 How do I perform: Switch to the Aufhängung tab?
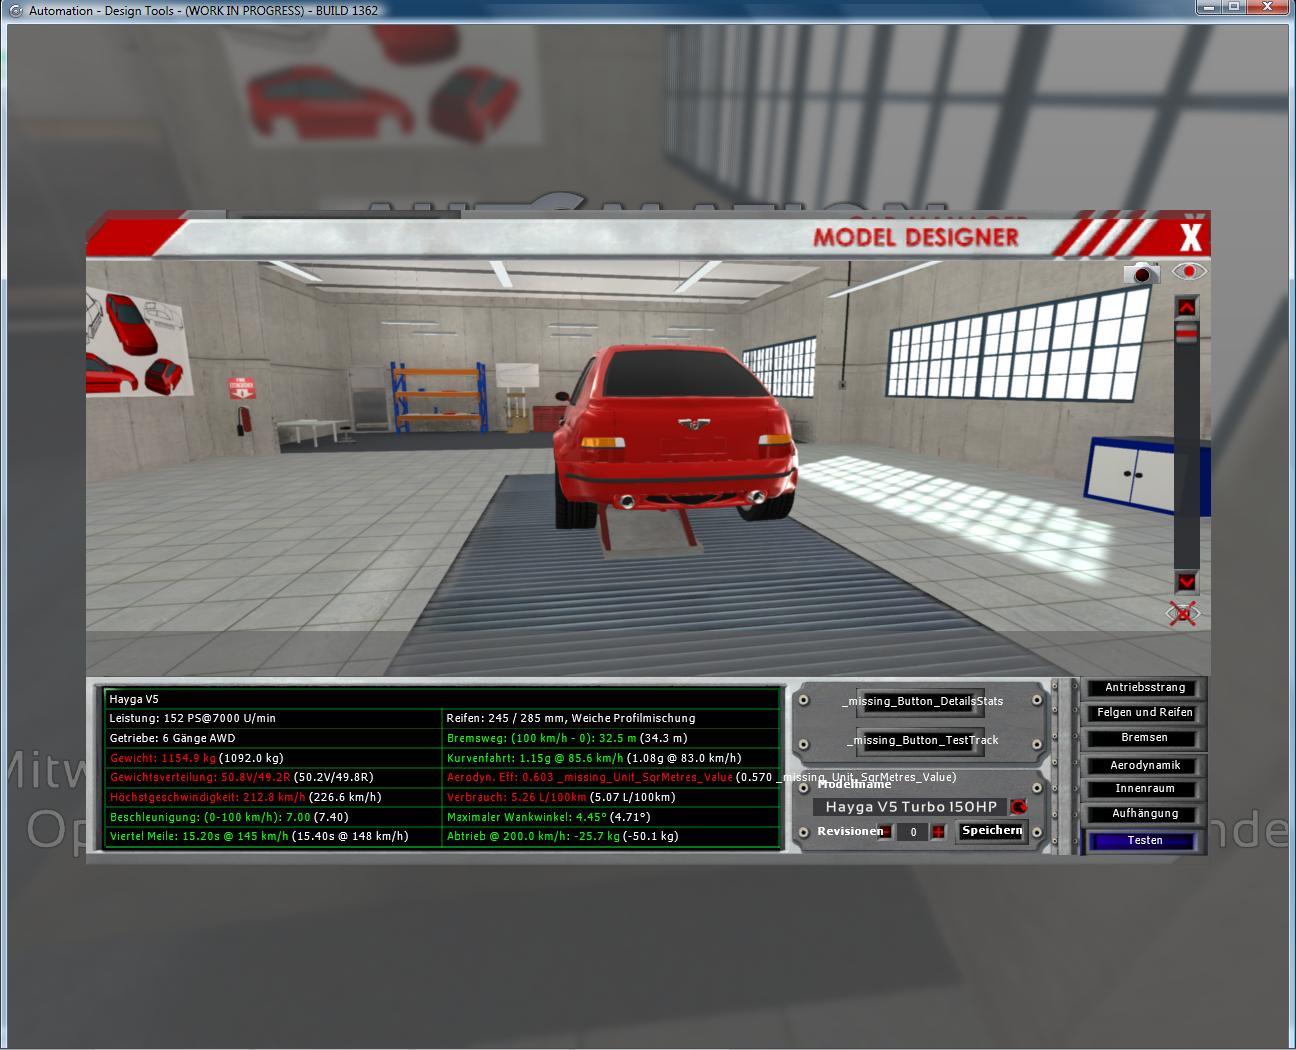click(1145, 814)
